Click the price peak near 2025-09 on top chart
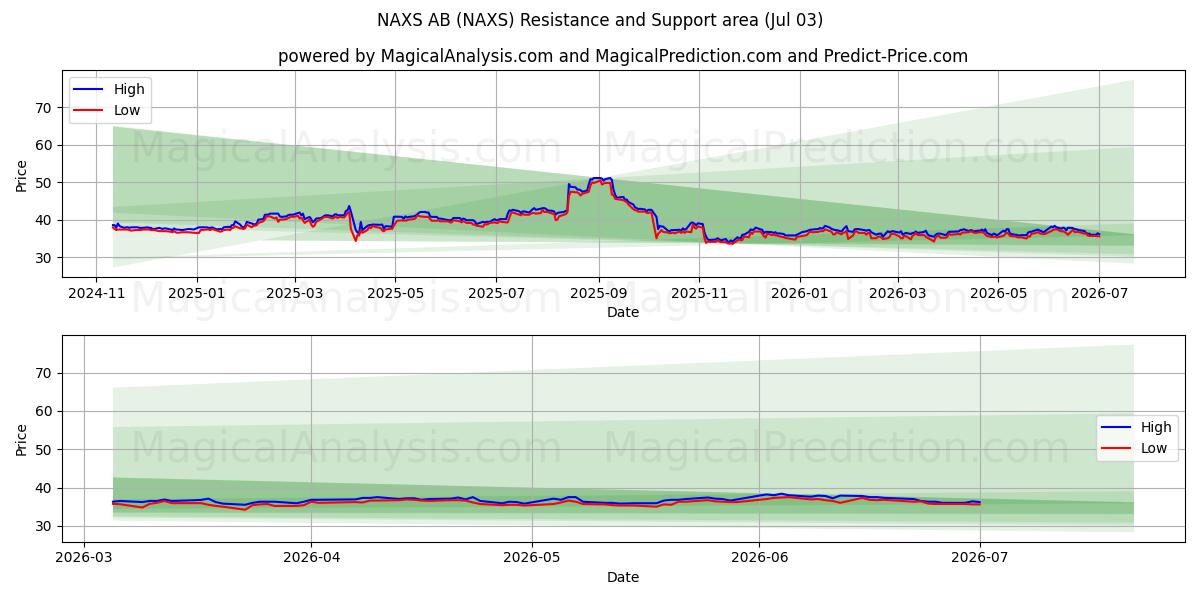This screenshot has height=600, width=1200. pos(600,179)
